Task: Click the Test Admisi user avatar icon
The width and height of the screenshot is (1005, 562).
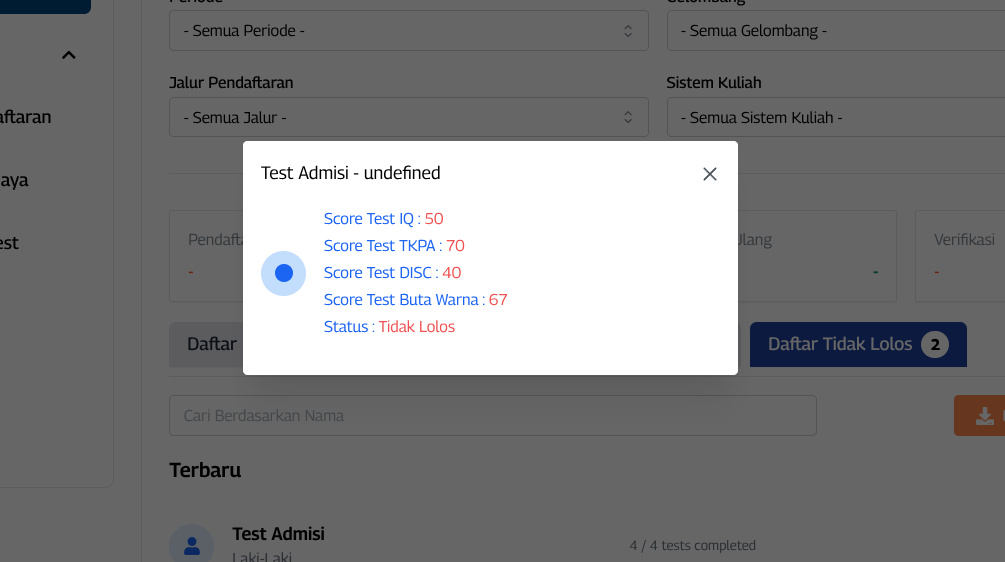Action: 191,545
